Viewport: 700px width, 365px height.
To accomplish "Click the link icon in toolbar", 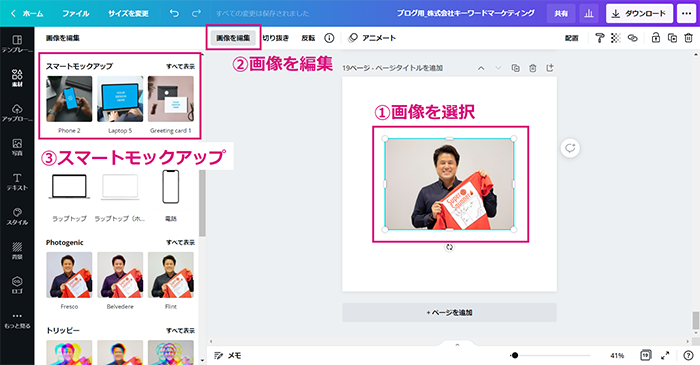I will [633, 38].
